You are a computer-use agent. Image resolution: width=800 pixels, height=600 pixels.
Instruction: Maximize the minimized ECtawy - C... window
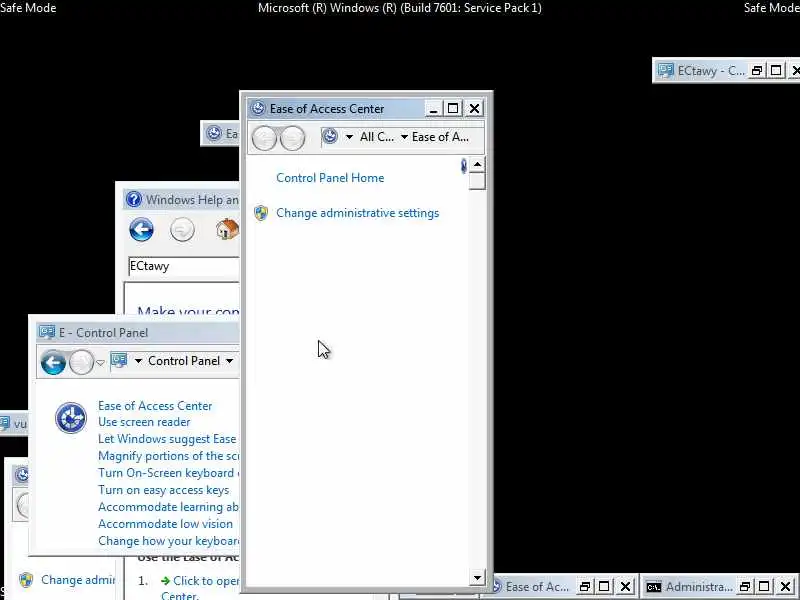pyautogui.click(x=776, y=70)
